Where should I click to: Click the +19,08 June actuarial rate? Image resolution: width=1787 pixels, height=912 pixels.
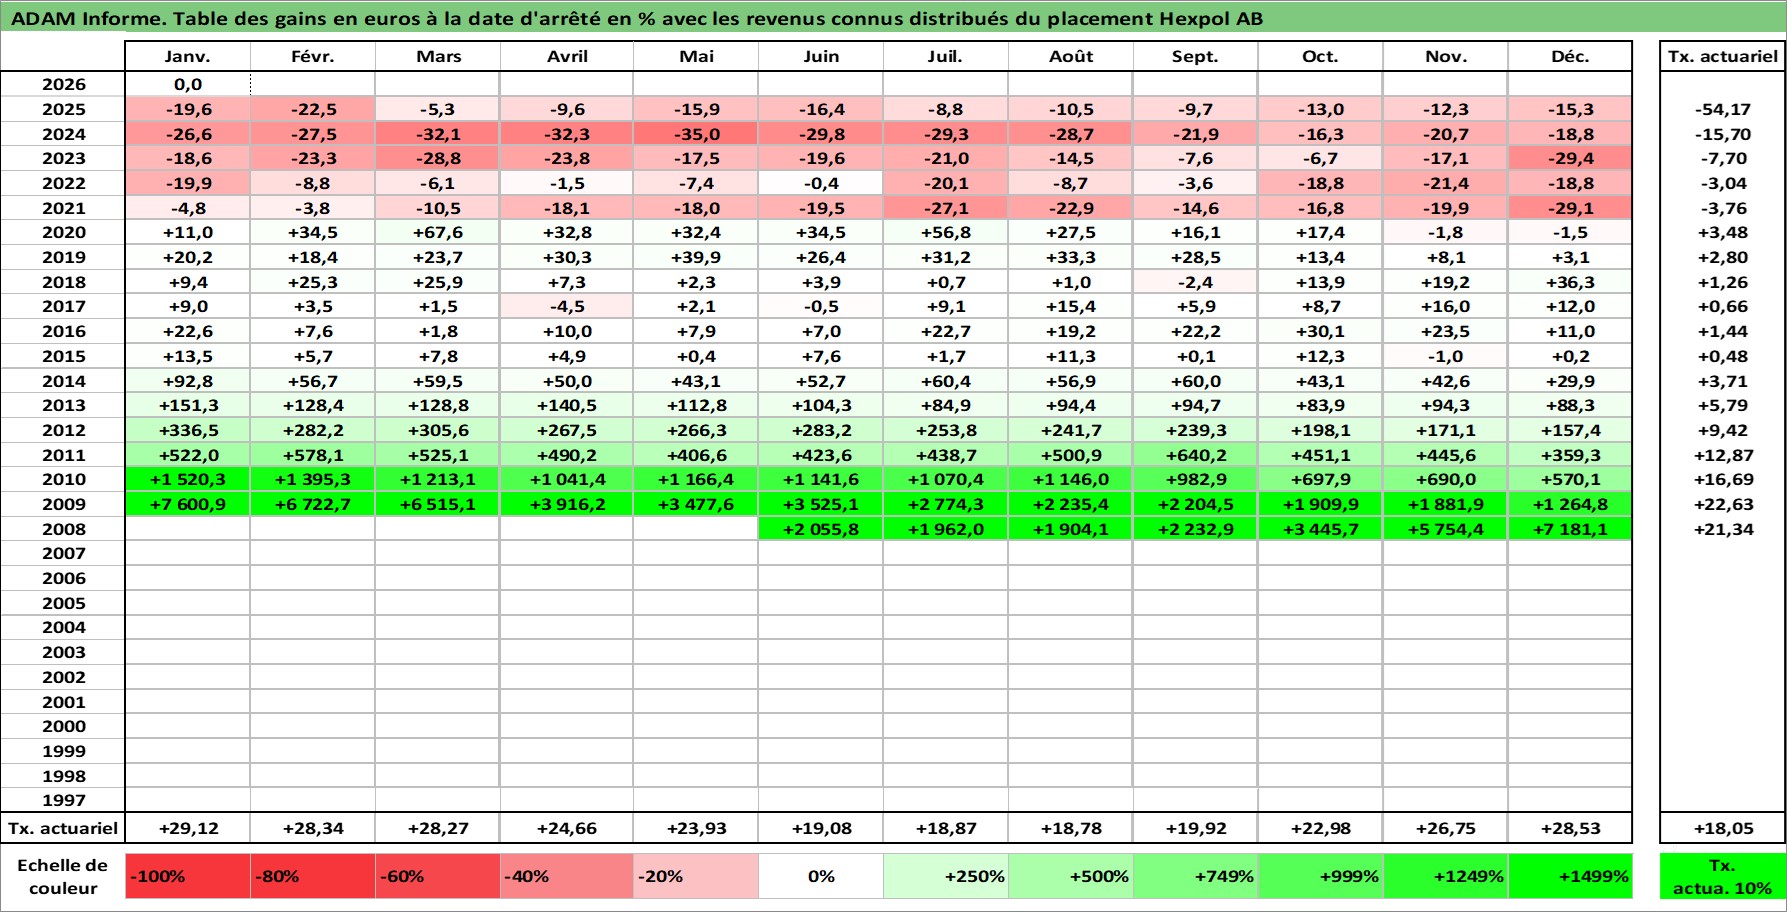(x=821, y=828)
